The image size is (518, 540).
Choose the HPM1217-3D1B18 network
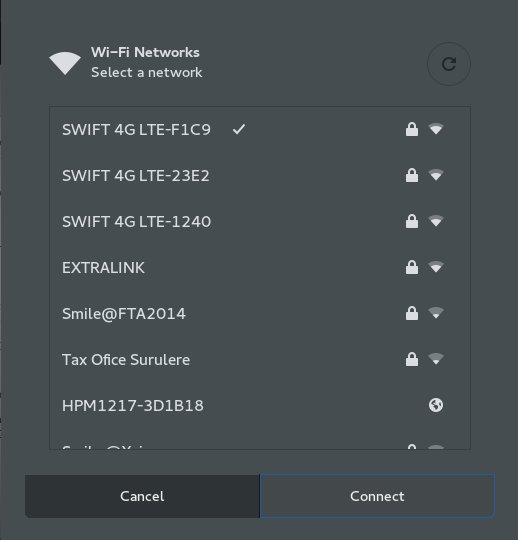point(260,405)
